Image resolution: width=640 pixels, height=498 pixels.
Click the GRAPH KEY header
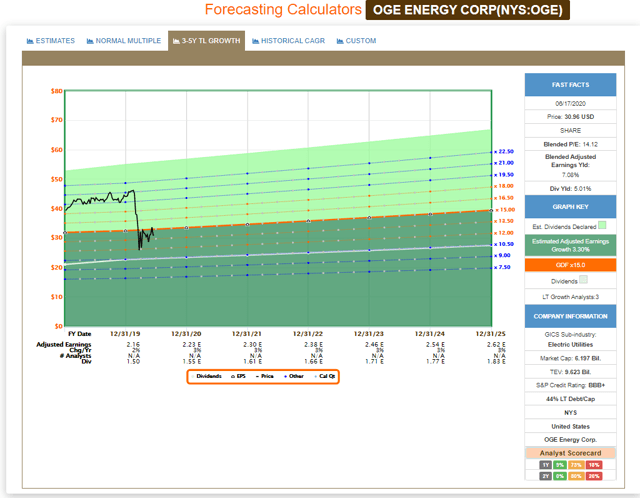tap(570, 207)
